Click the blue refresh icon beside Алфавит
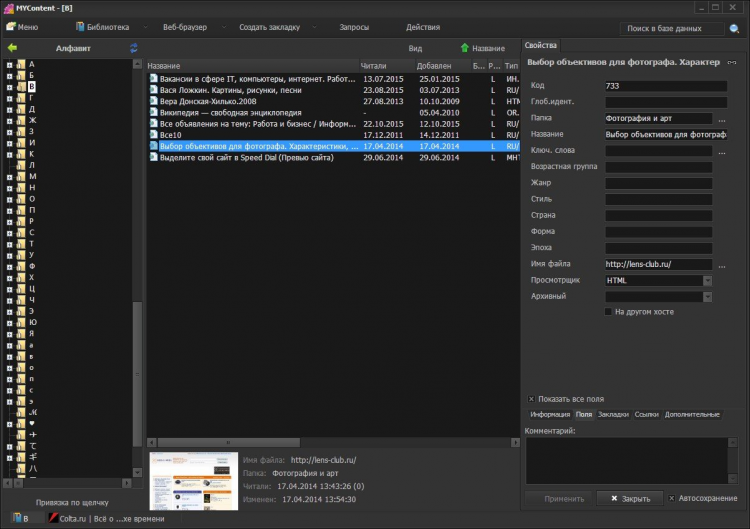 pyautogui.click(x=134, y=47)
